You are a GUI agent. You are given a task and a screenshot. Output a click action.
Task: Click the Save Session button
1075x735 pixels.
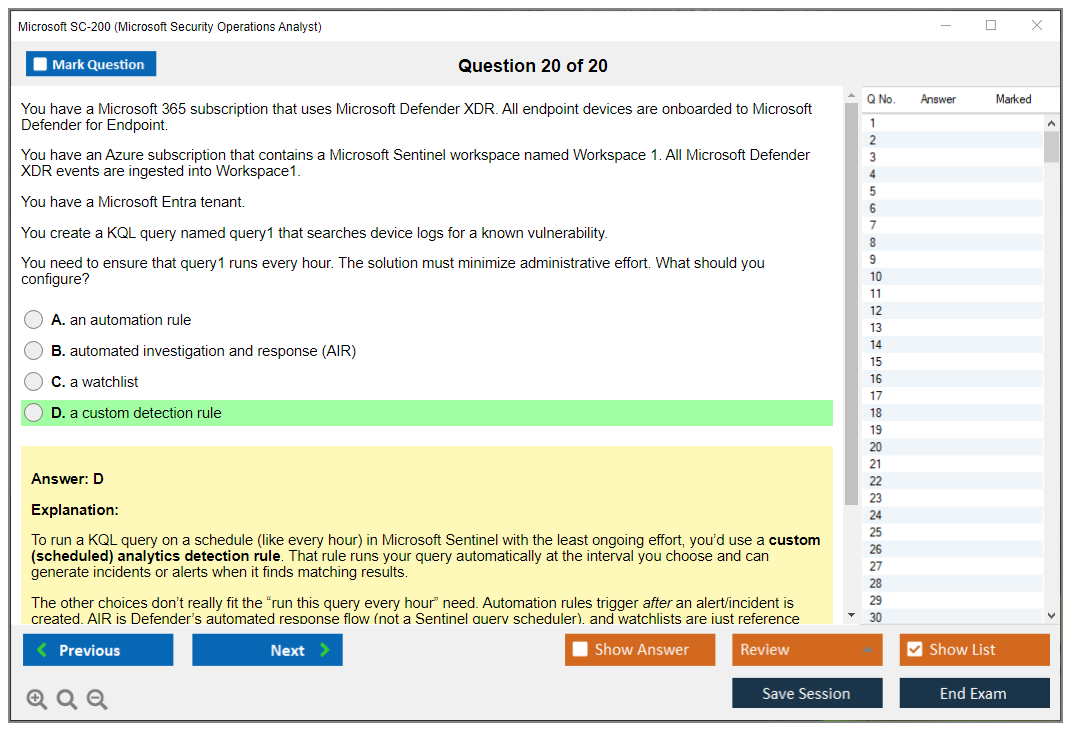coord(806,693)
